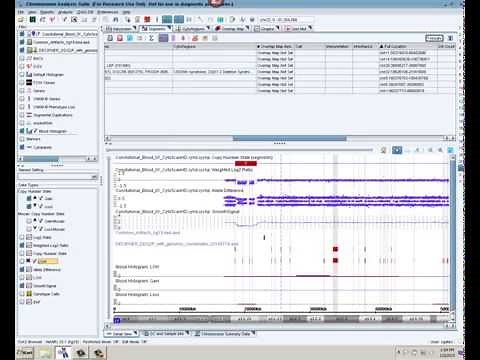Enable the Segmental Duplications checkbox

[22, 115]
